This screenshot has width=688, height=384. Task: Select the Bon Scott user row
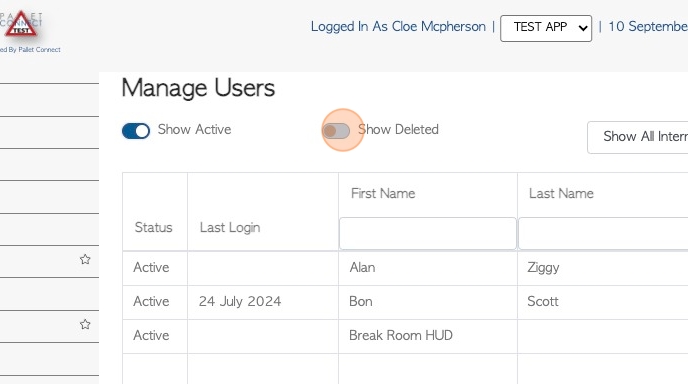405,302
